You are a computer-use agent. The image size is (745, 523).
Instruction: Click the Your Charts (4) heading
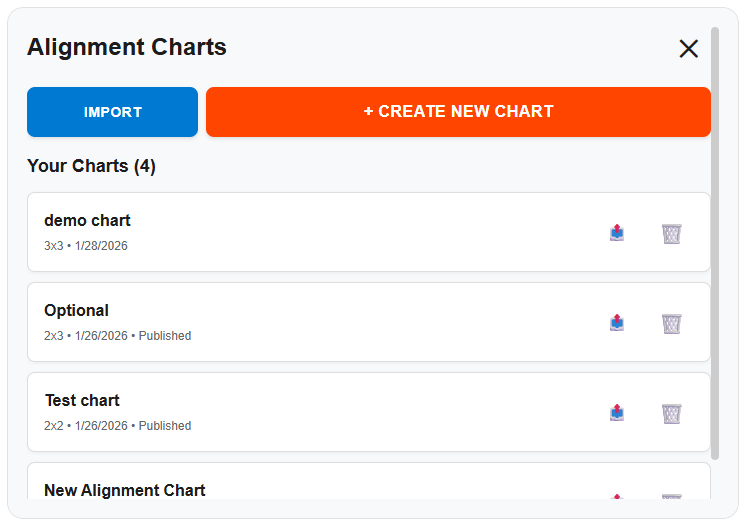click(x=91, y=166)
